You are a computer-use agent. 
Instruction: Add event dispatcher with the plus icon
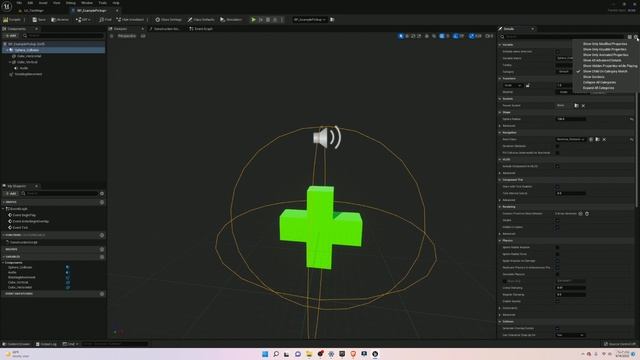point(102,294)
